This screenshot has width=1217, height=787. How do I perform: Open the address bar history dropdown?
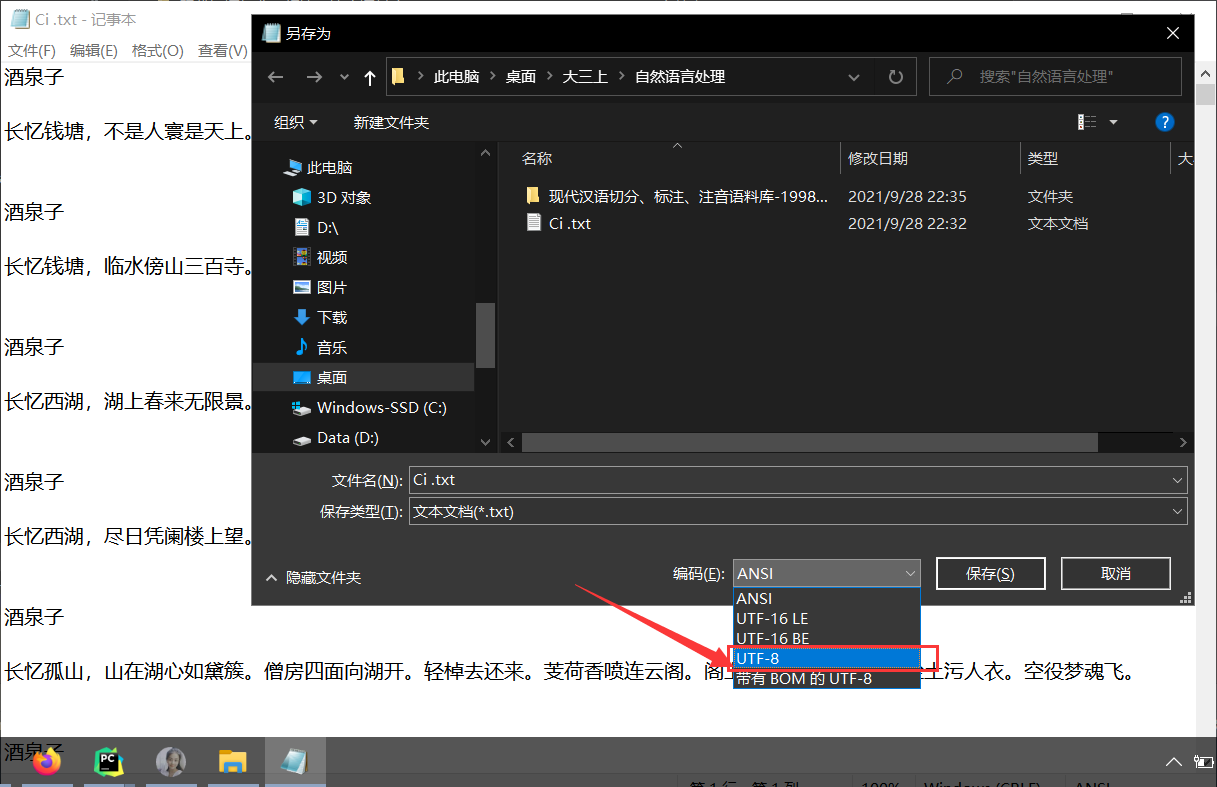(853, 77)
